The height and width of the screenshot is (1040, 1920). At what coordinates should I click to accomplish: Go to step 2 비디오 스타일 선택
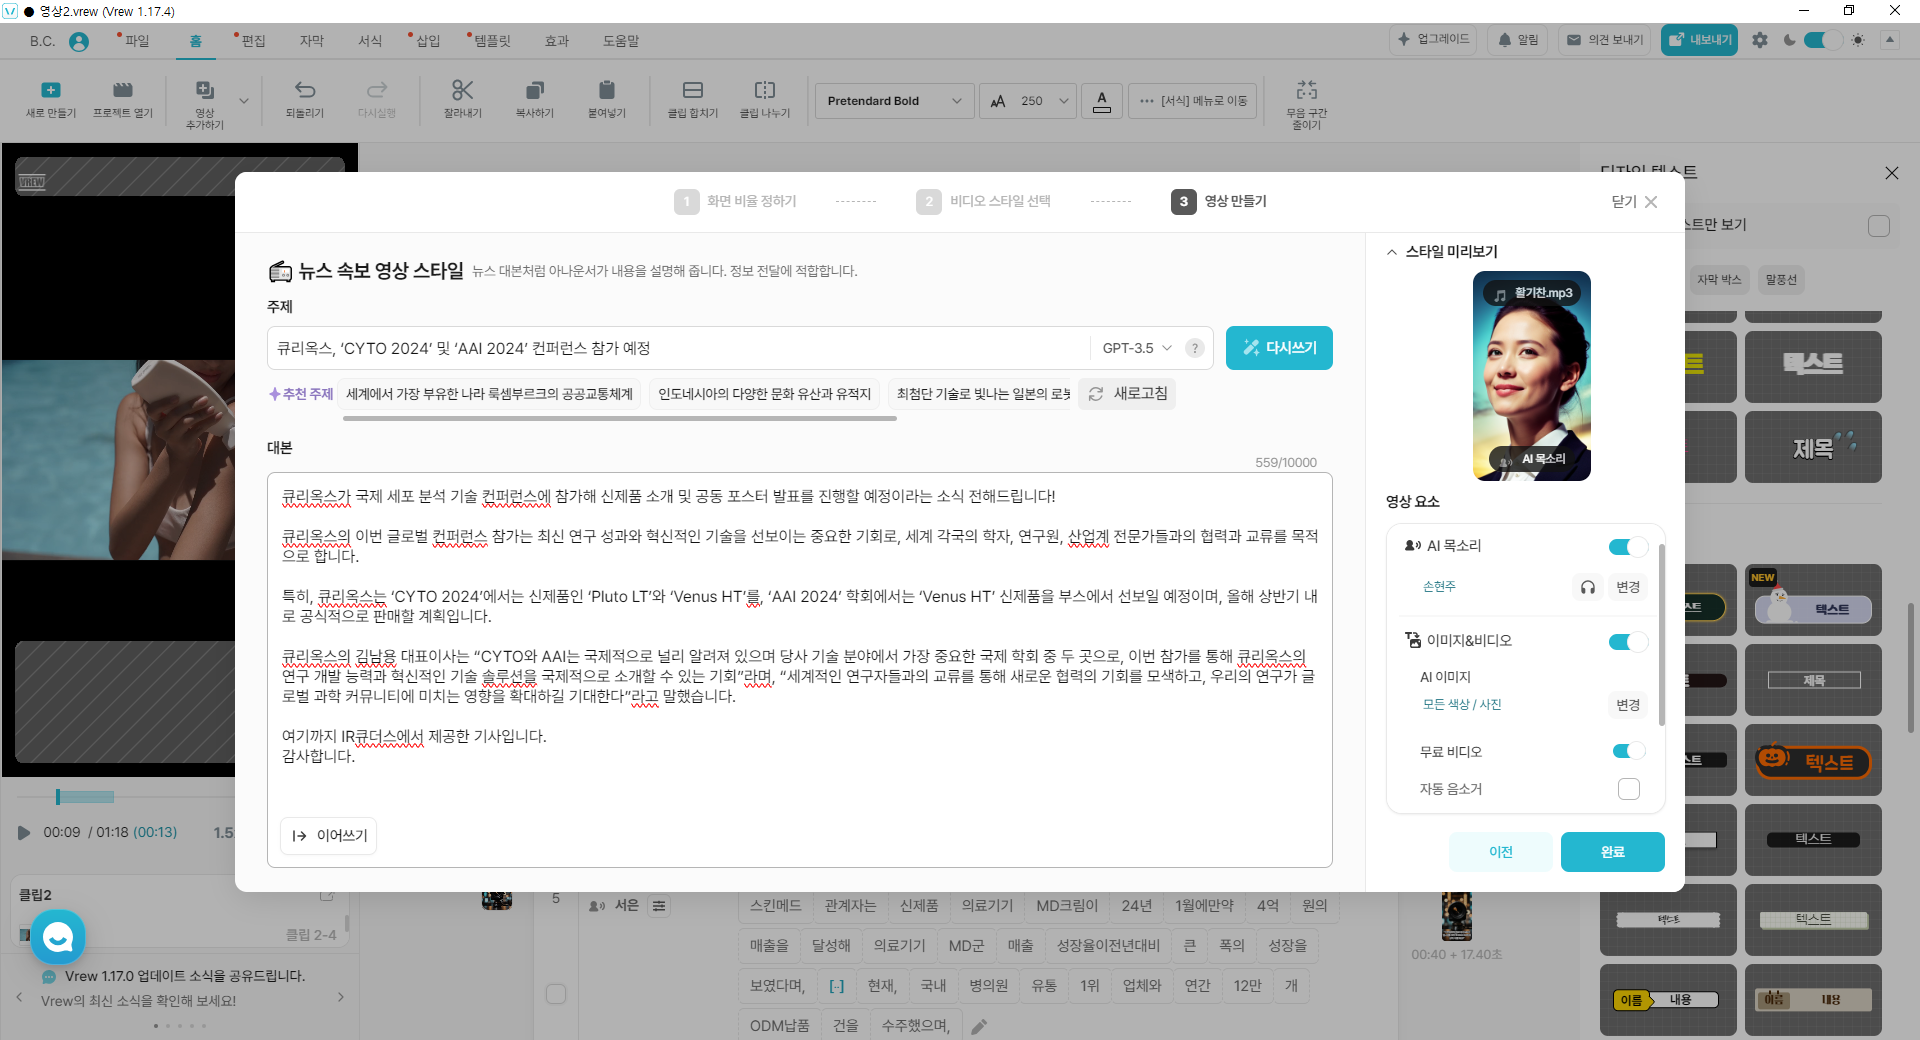(983, 201)
